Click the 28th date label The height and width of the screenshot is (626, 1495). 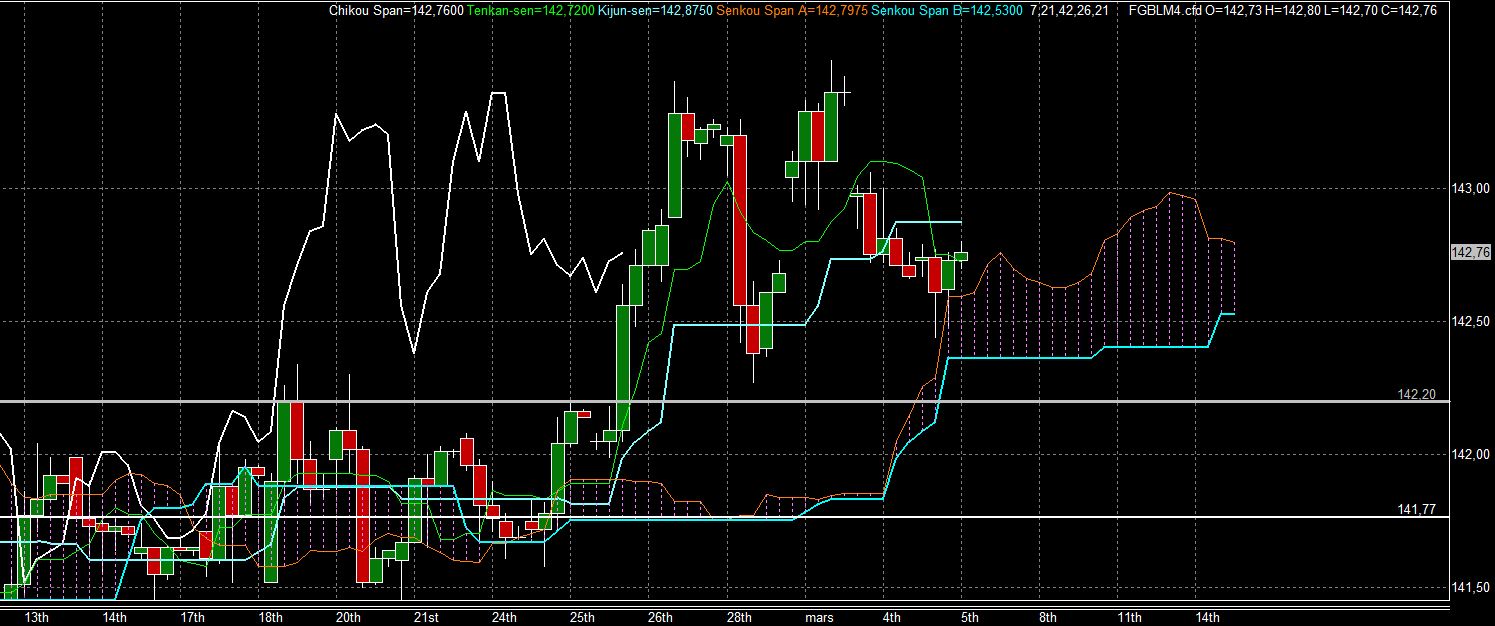click(x=738, y=616)
